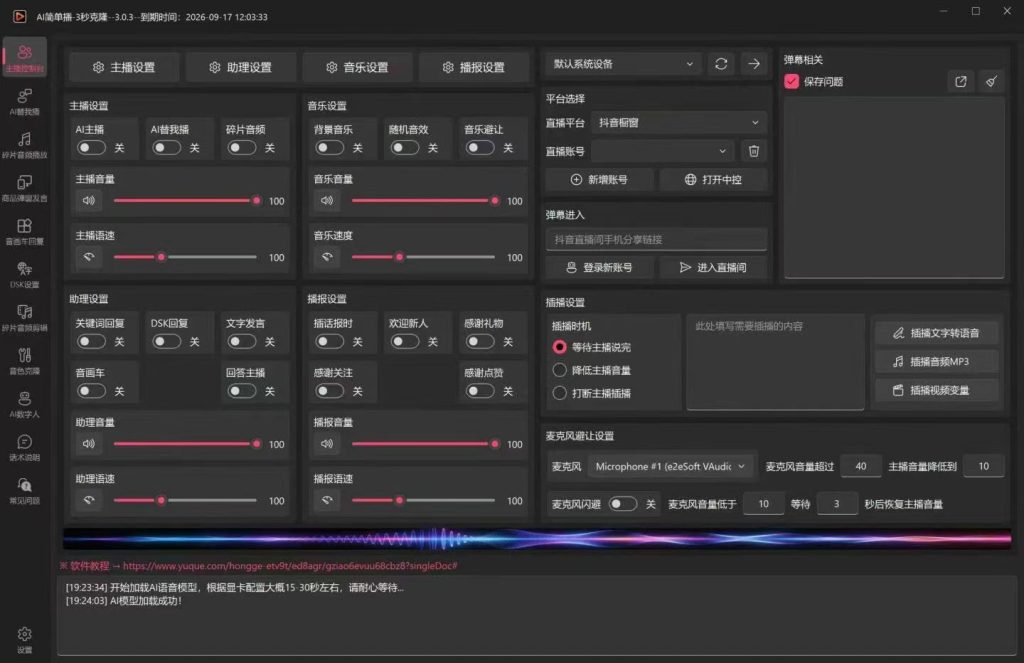Click the 主播音量 speaker mute icon
The image size is (1024, 663).
pyautogui.click(x=89, y=201)
